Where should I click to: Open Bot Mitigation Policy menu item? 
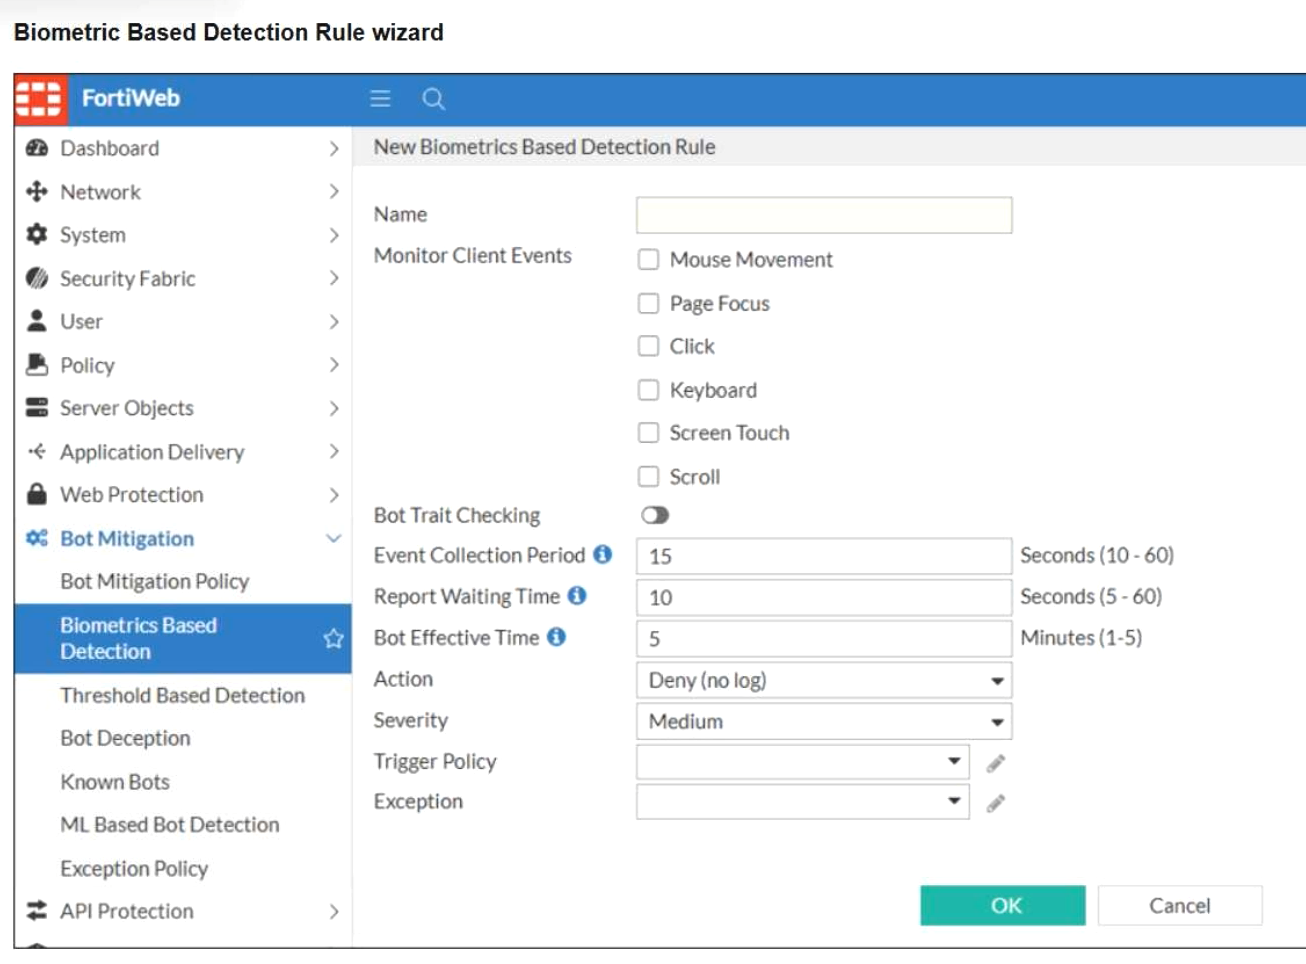(155, 581)
